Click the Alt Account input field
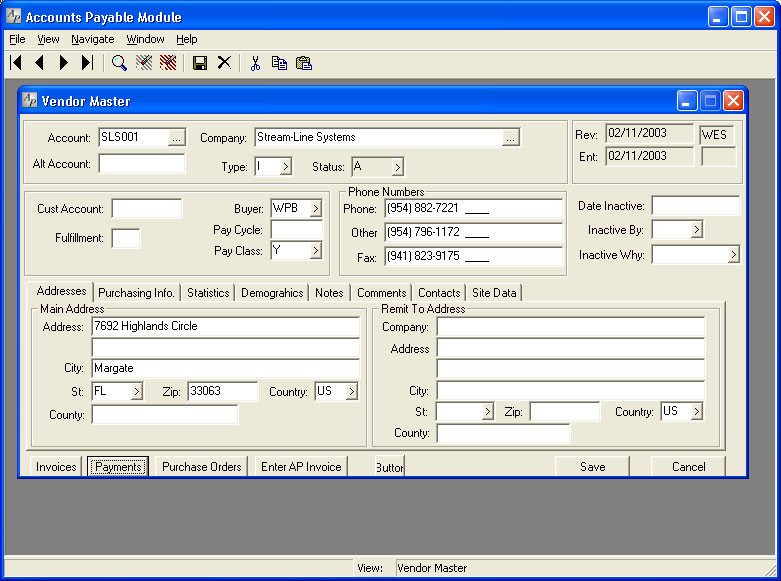 (141, 164)
